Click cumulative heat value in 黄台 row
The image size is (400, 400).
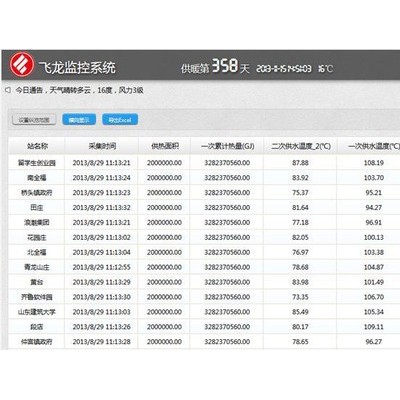[x=227, y=282]
